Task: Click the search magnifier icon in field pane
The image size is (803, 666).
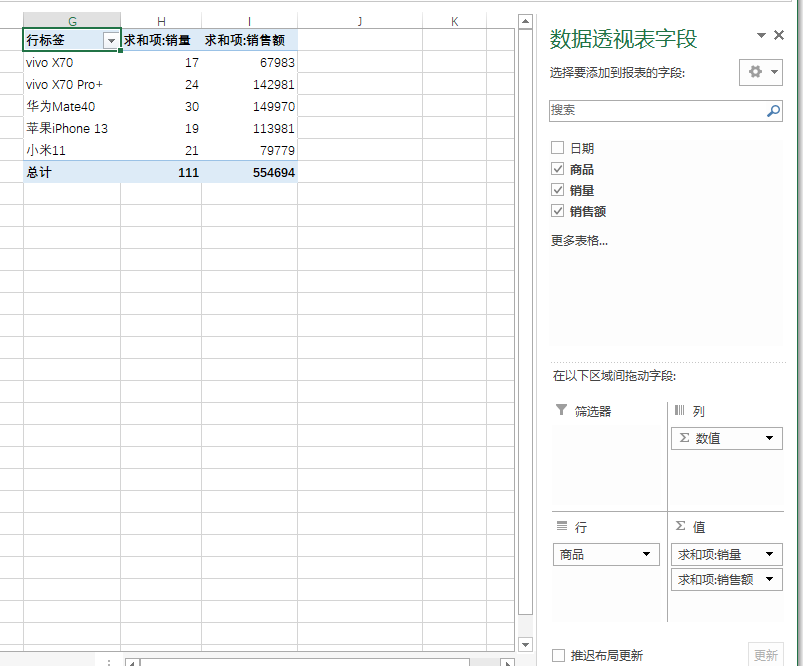Action: click(773, 111)
